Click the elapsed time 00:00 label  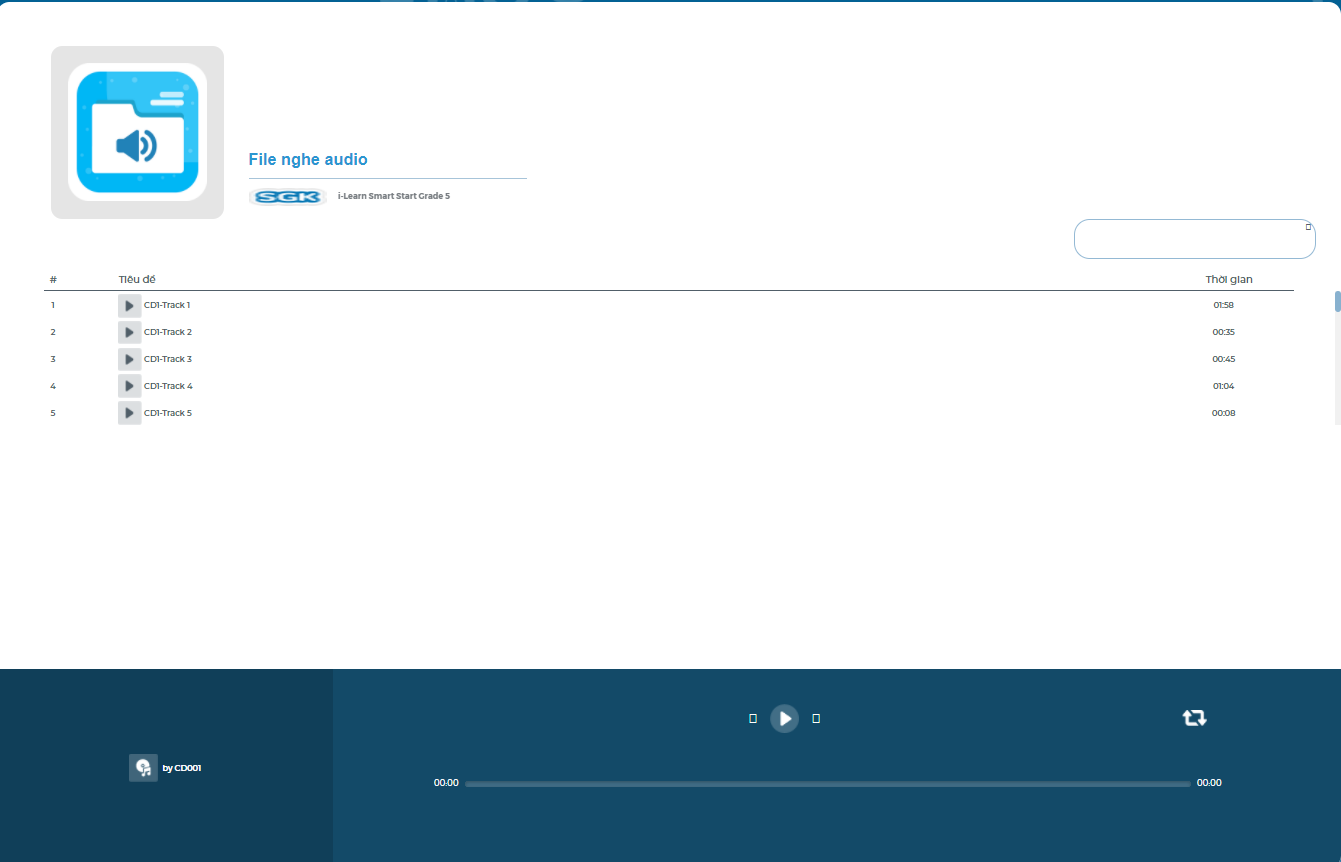pyautogui.click(x=446, y=783)
